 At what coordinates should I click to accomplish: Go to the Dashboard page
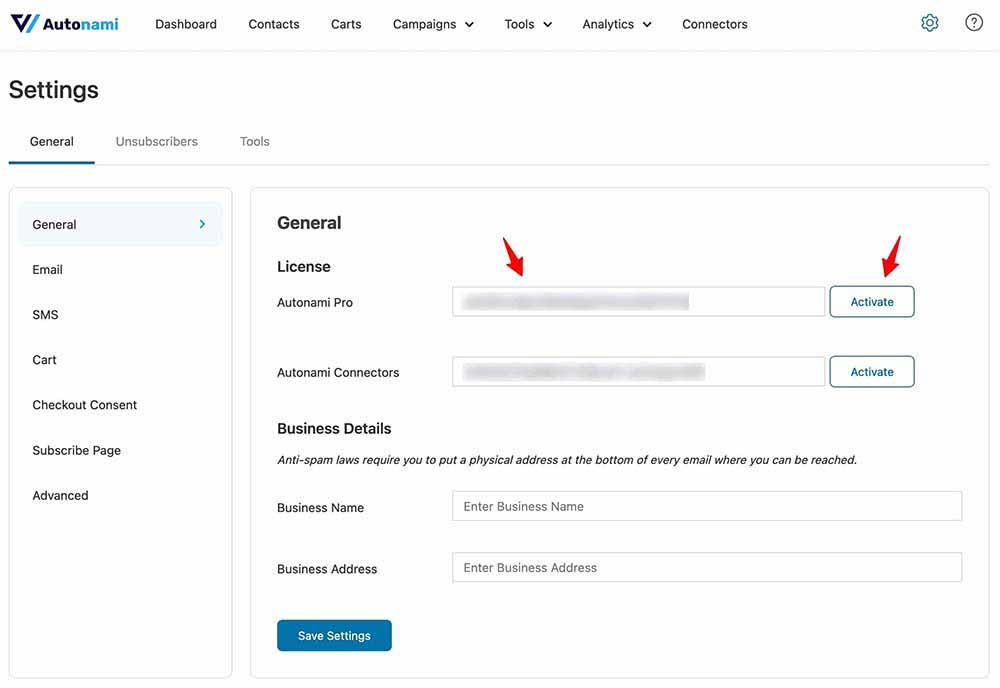[186, 24]
